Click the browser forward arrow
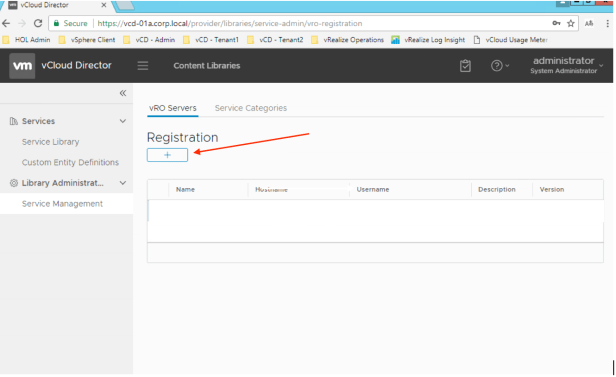616x377 pixels. point(22,24)
